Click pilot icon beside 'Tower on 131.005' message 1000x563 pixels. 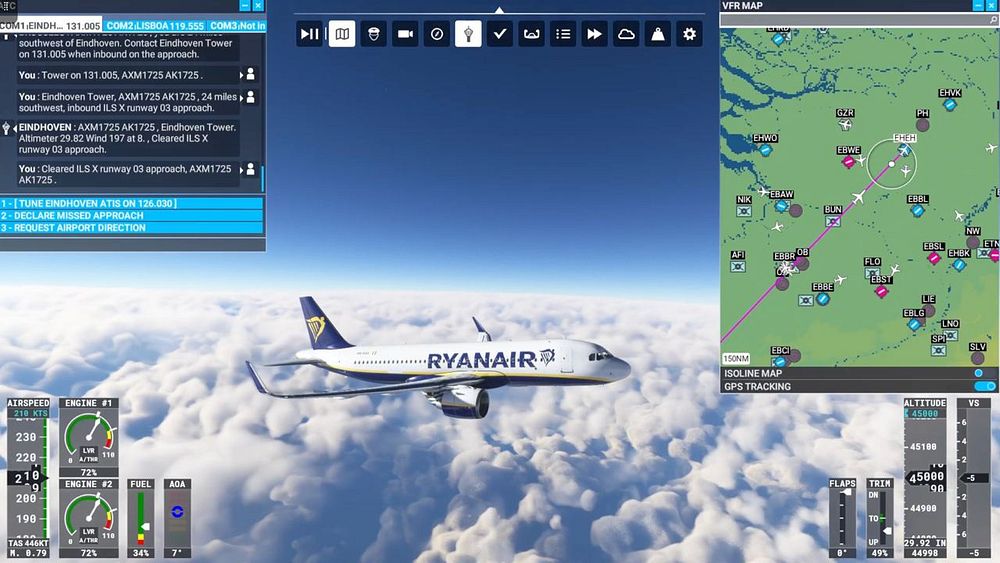coord(251,75)
